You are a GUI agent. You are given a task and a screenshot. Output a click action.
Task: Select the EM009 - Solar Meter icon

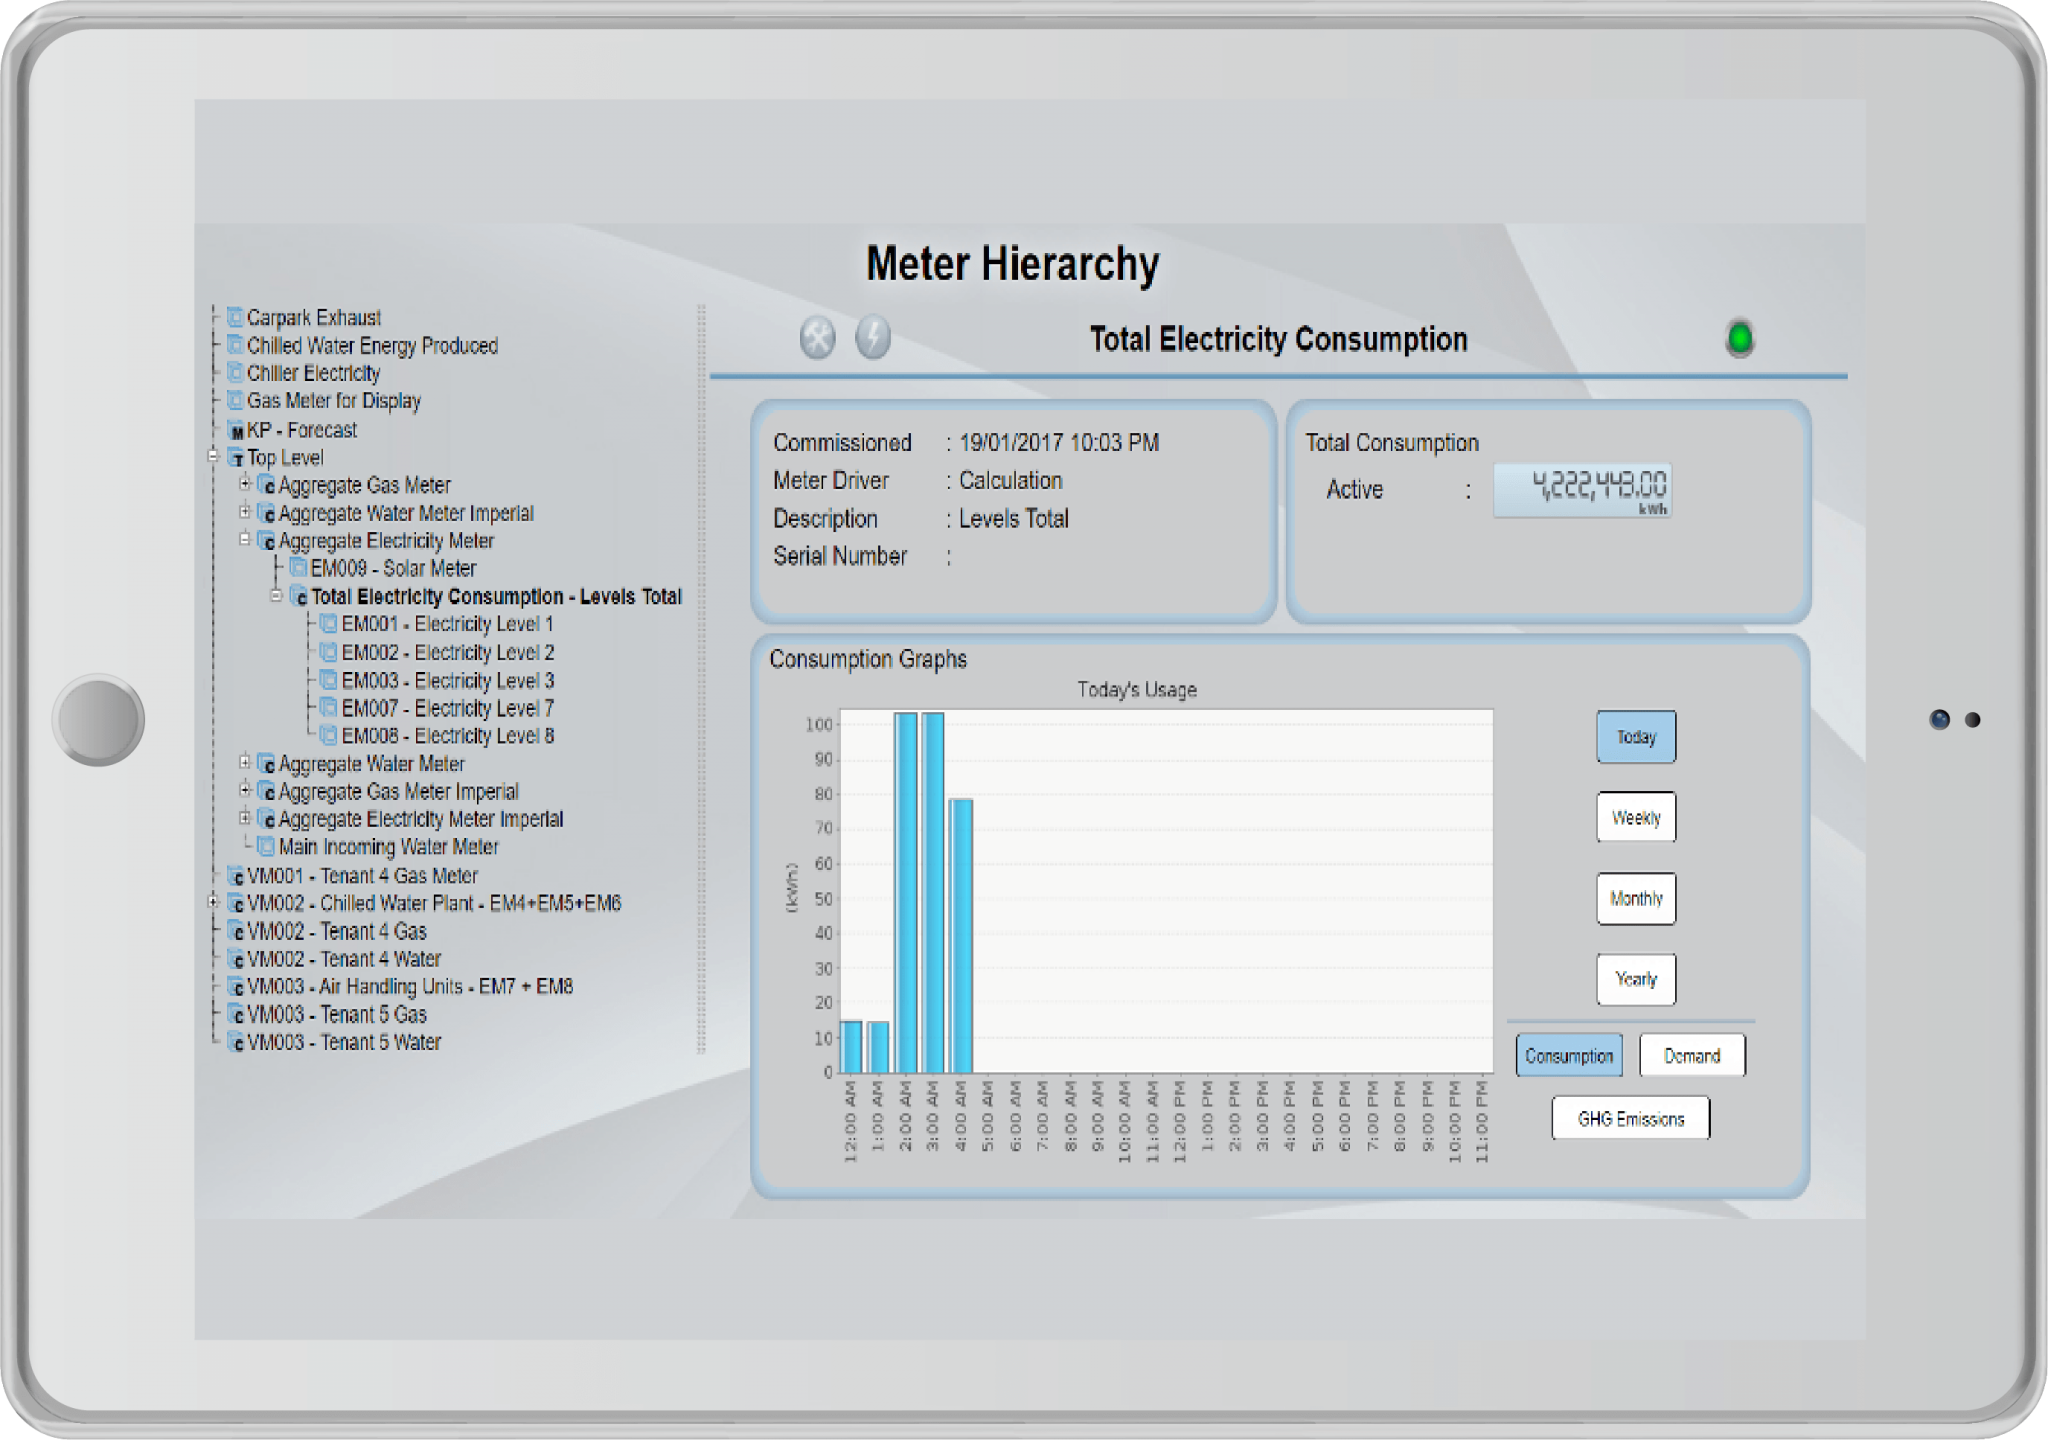296,568
